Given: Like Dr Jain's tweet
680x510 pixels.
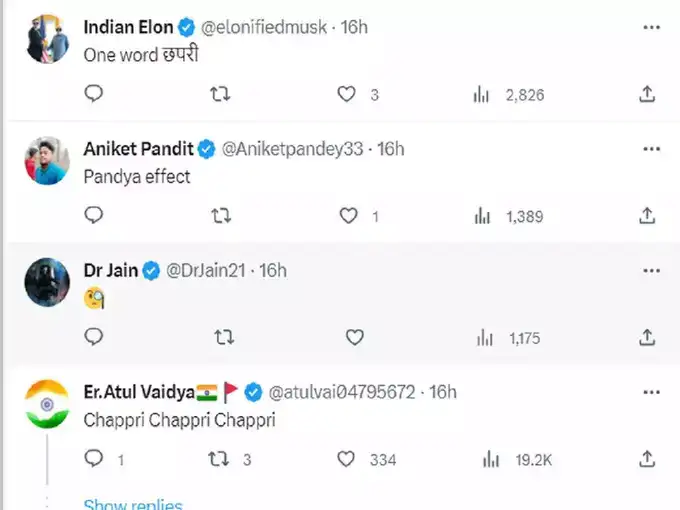Looking at the screenshot, I should (x=354, y=338).
